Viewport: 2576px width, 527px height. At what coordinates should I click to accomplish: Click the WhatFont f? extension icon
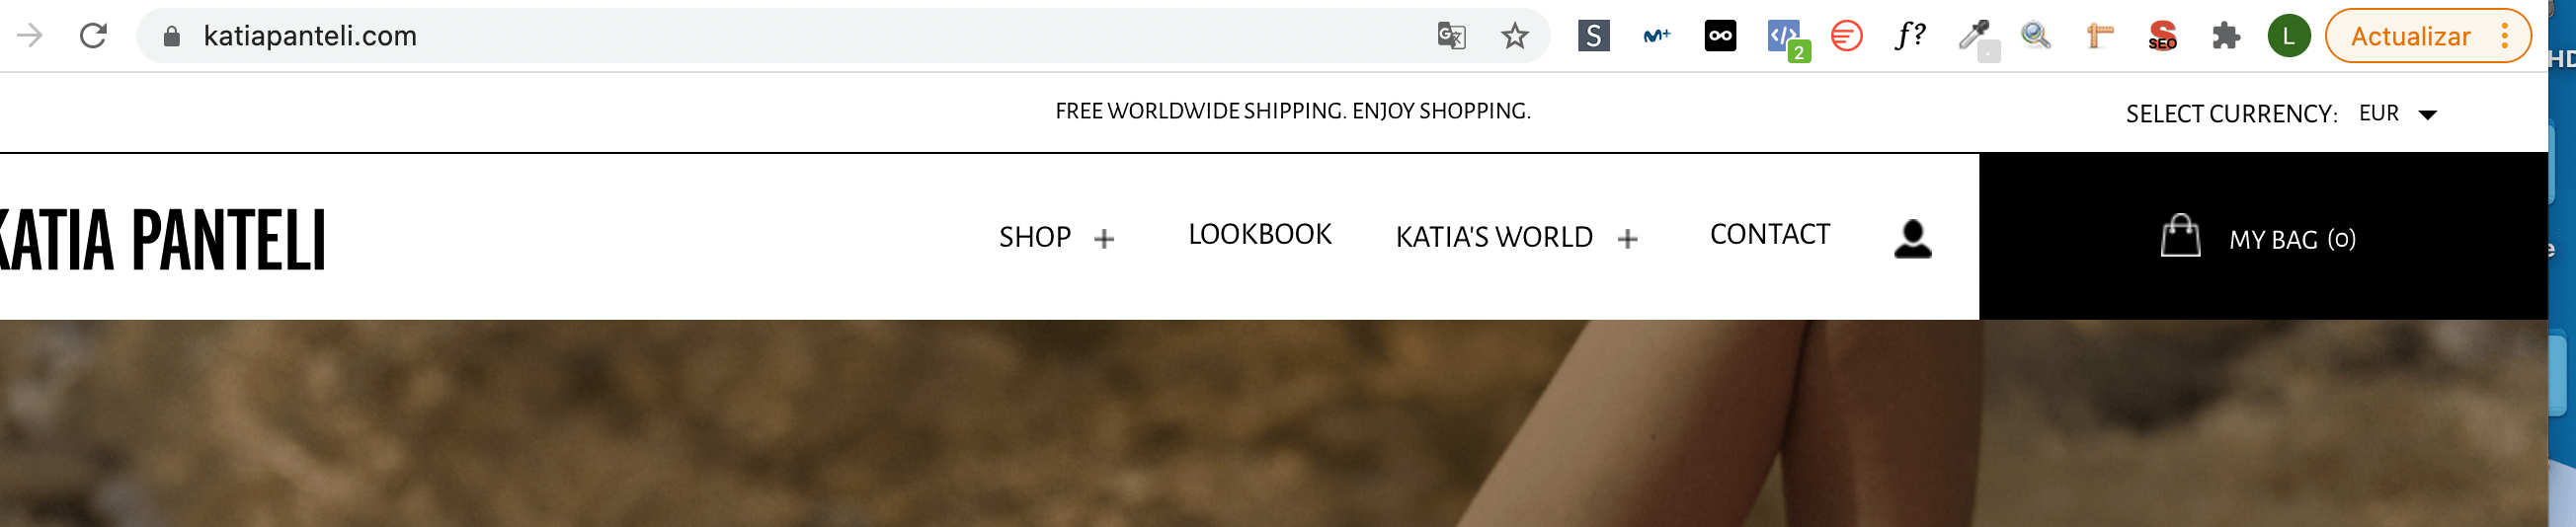point(1909,36)
